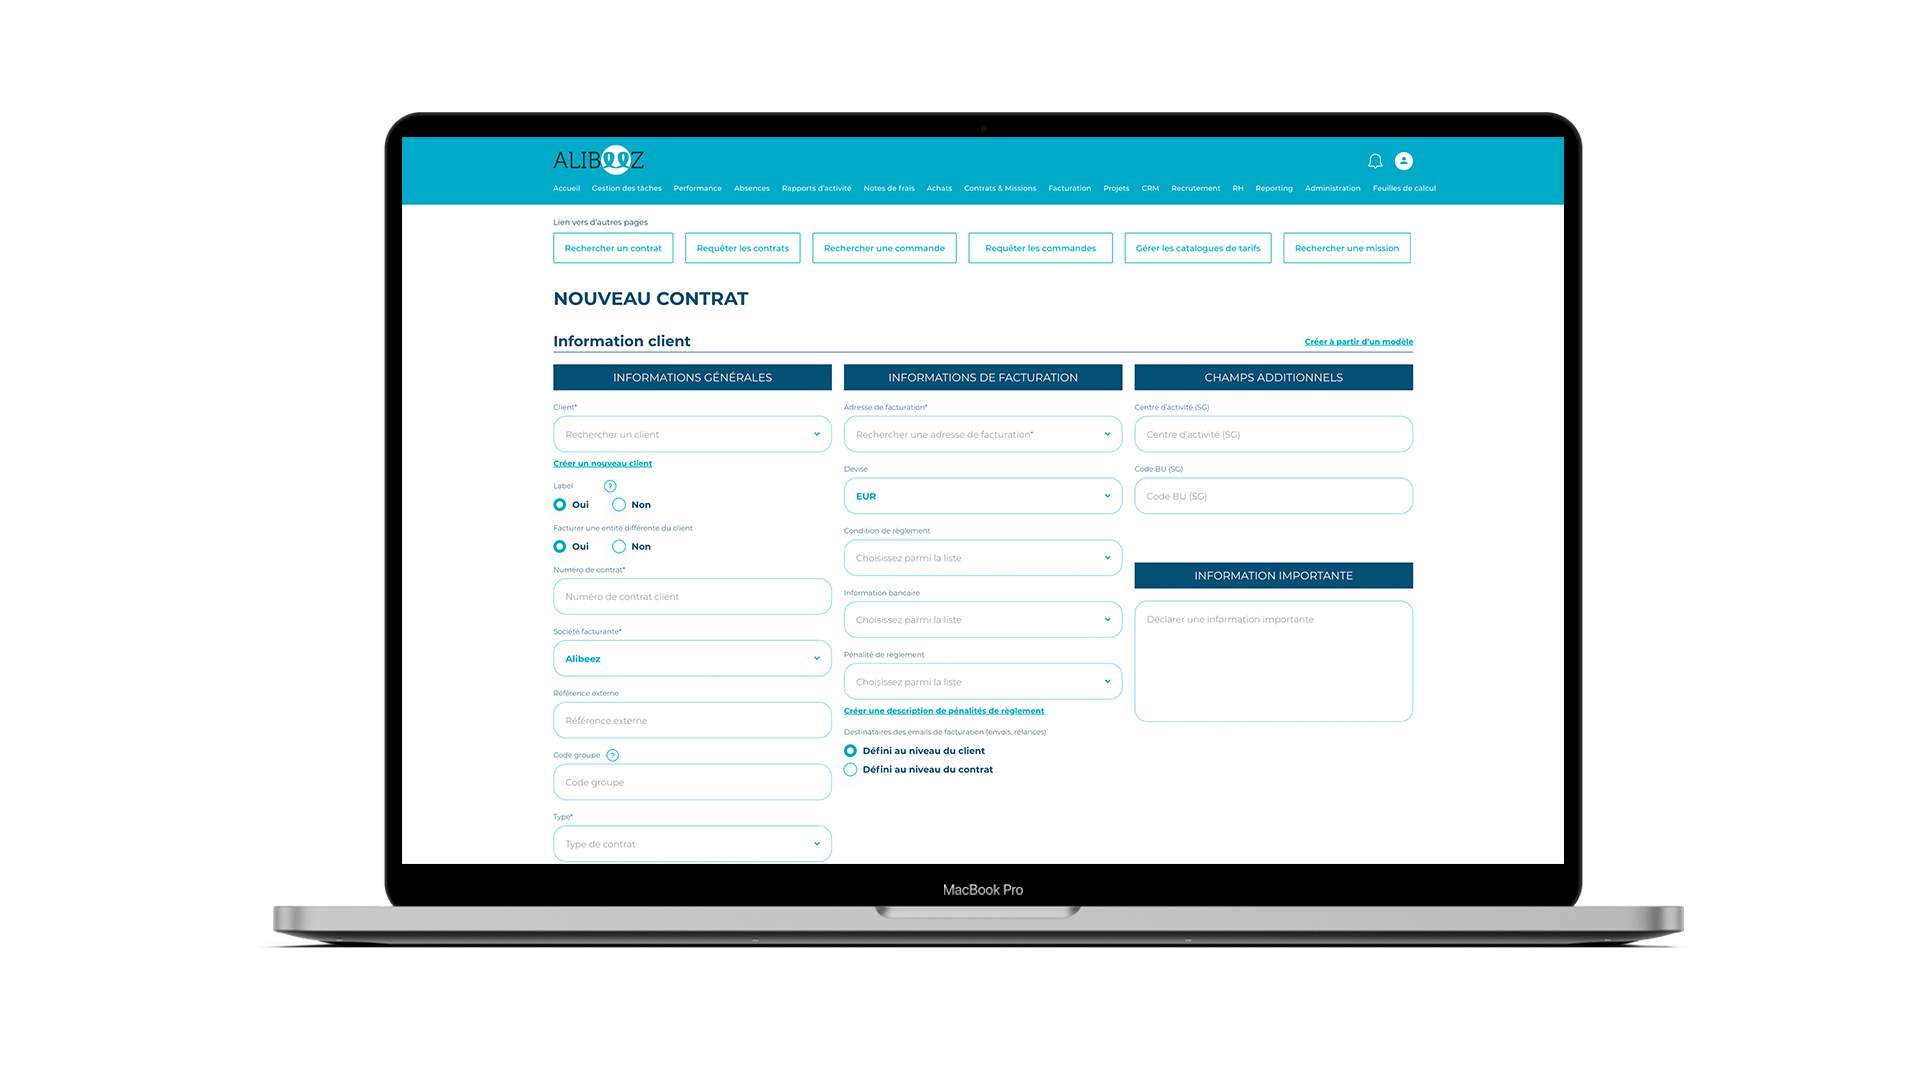The width and height of the screenshot is (1920, 1080).
Task: Click the Code groupe help icon
Action: click(x=613, y=755)
